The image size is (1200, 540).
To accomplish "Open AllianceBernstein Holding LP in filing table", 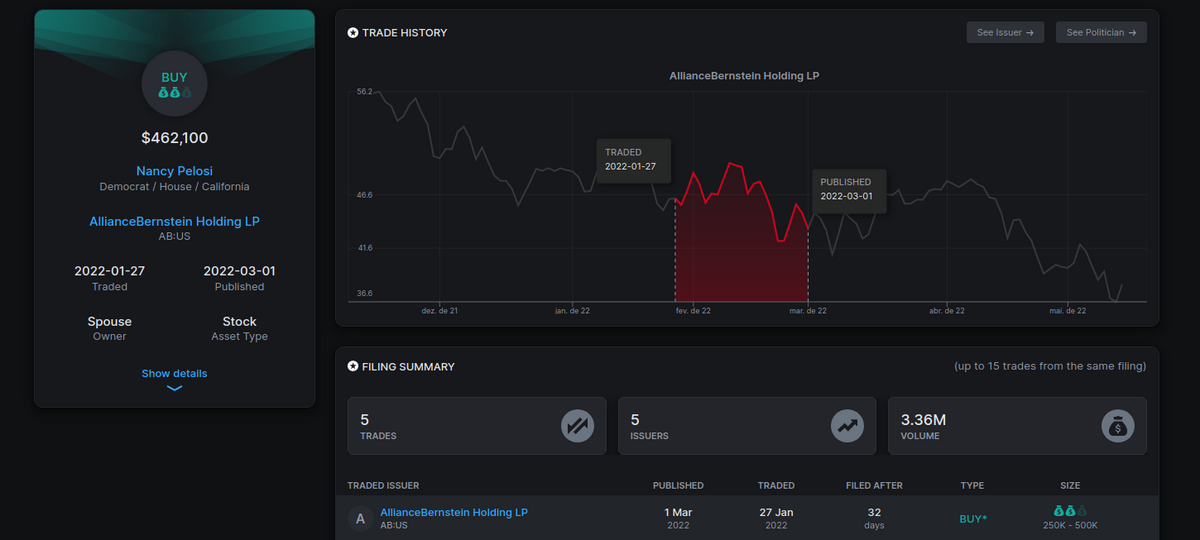I will click(x=453, y=512).
